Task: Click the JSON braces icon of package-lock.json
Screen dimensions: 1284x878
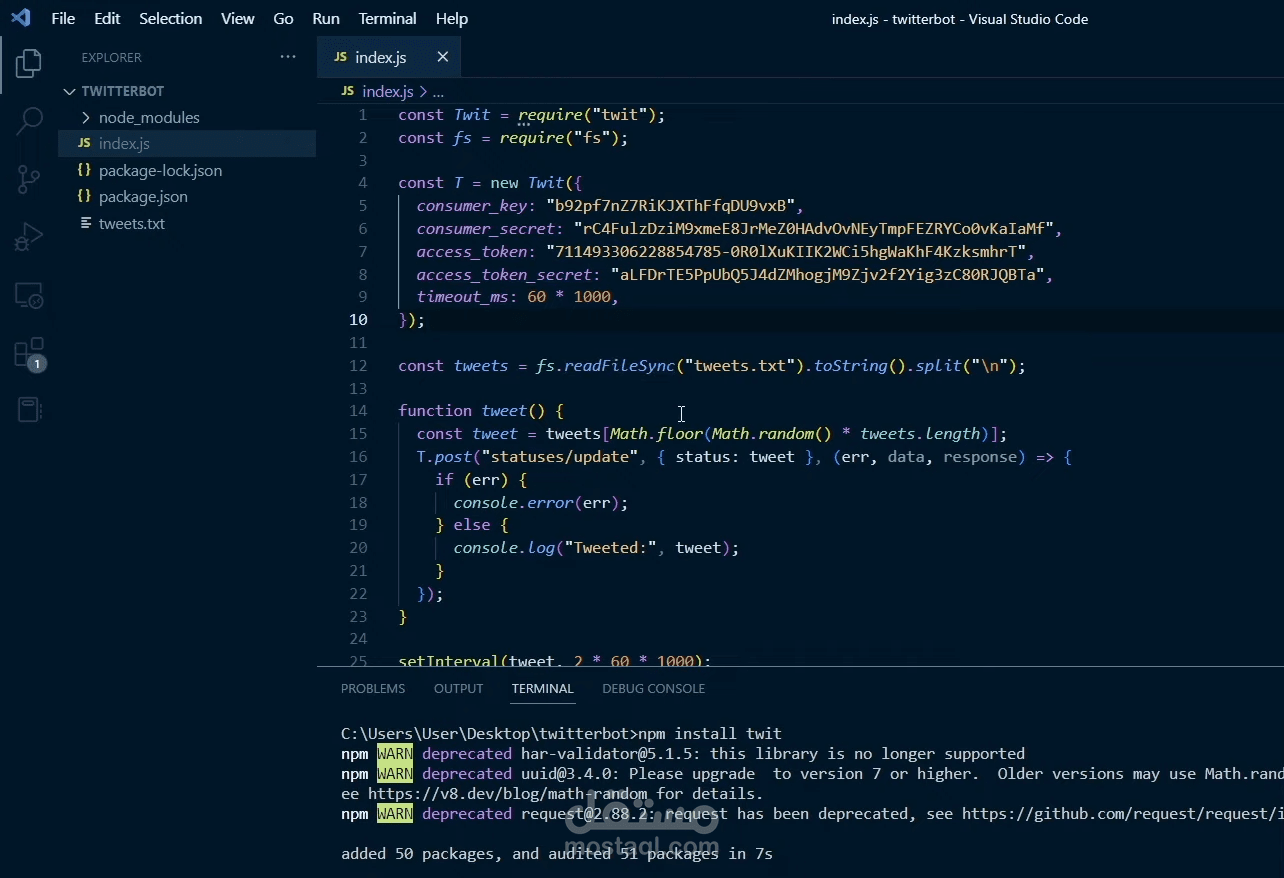Action: [x=84, y=170]
